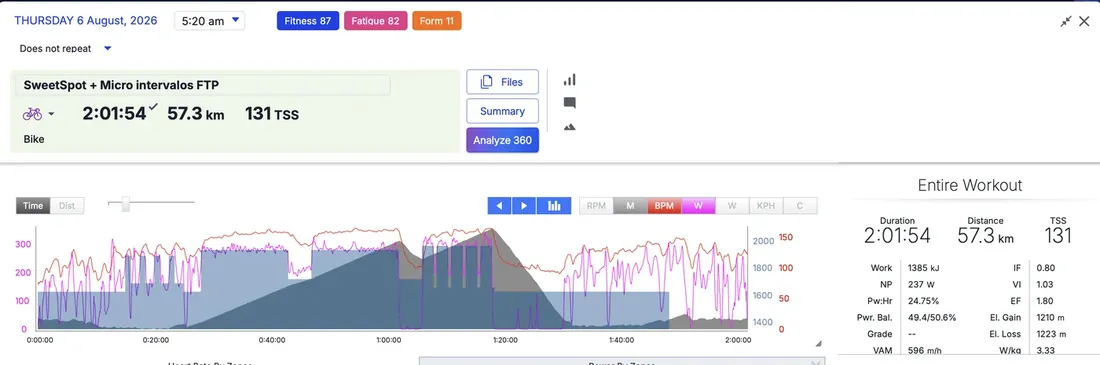Toggle the magenta W power channel
The image size is (1100, 365).
click(x=698, y=206)
